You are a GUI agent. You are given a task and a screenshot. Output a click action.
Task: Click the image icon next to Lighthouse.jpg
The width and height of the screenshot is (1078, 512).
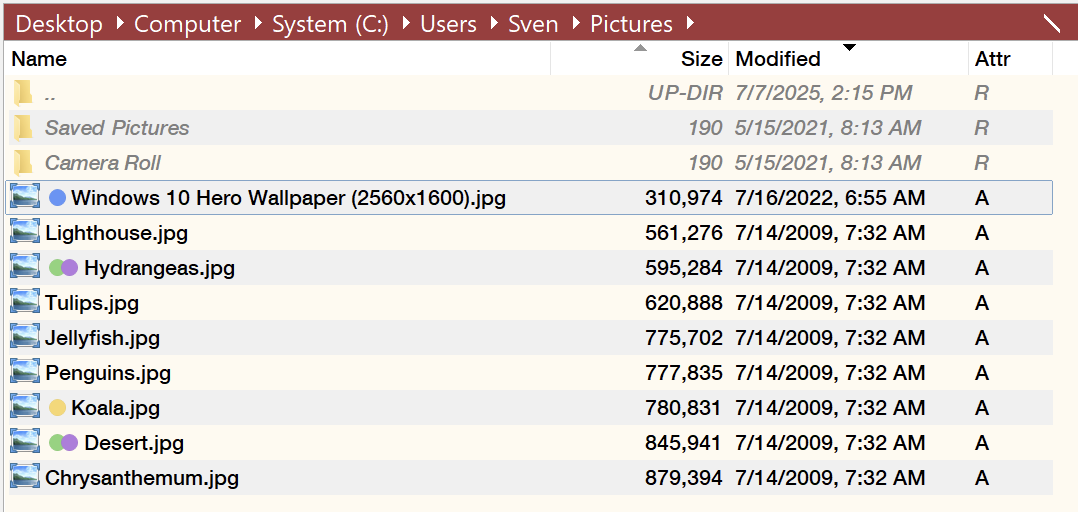(25, 232)
